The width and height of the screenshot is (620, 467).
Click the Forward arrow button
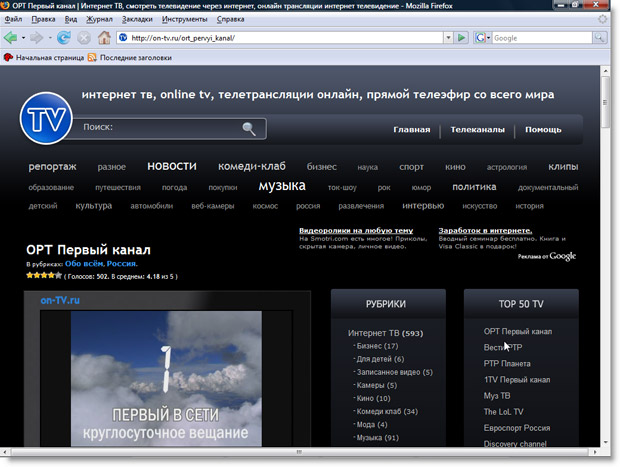(36, 38)
